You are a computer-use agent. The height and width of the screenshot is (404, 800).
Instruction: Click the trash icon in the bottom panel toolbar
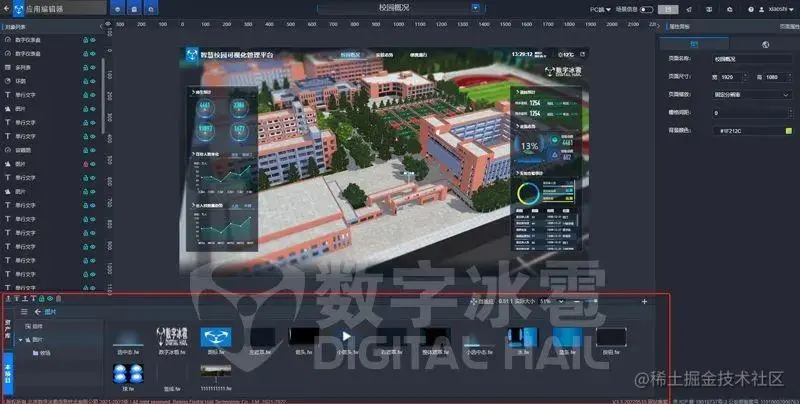click(x=58, y=298)
